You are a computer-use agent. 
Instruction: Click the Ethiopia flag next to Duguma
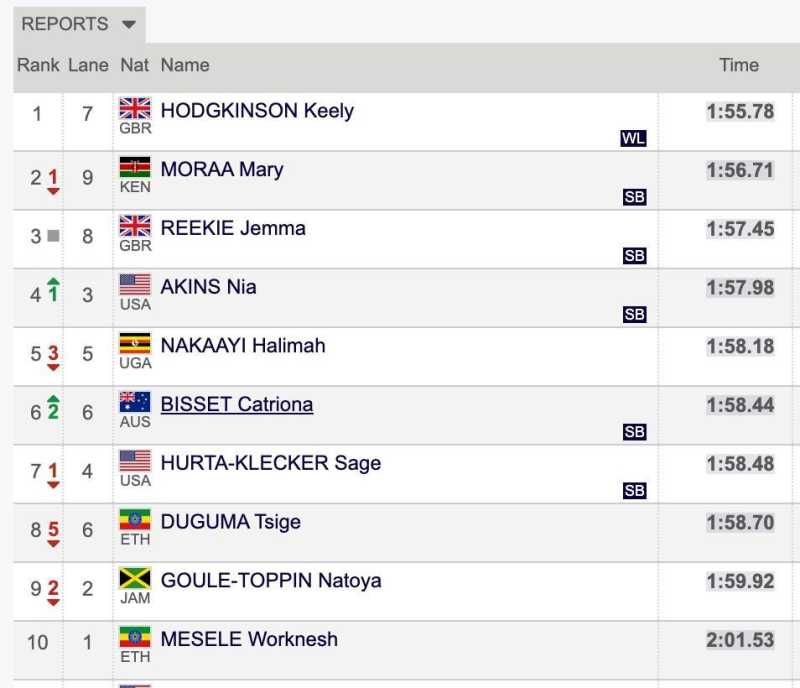pos(134,520)
